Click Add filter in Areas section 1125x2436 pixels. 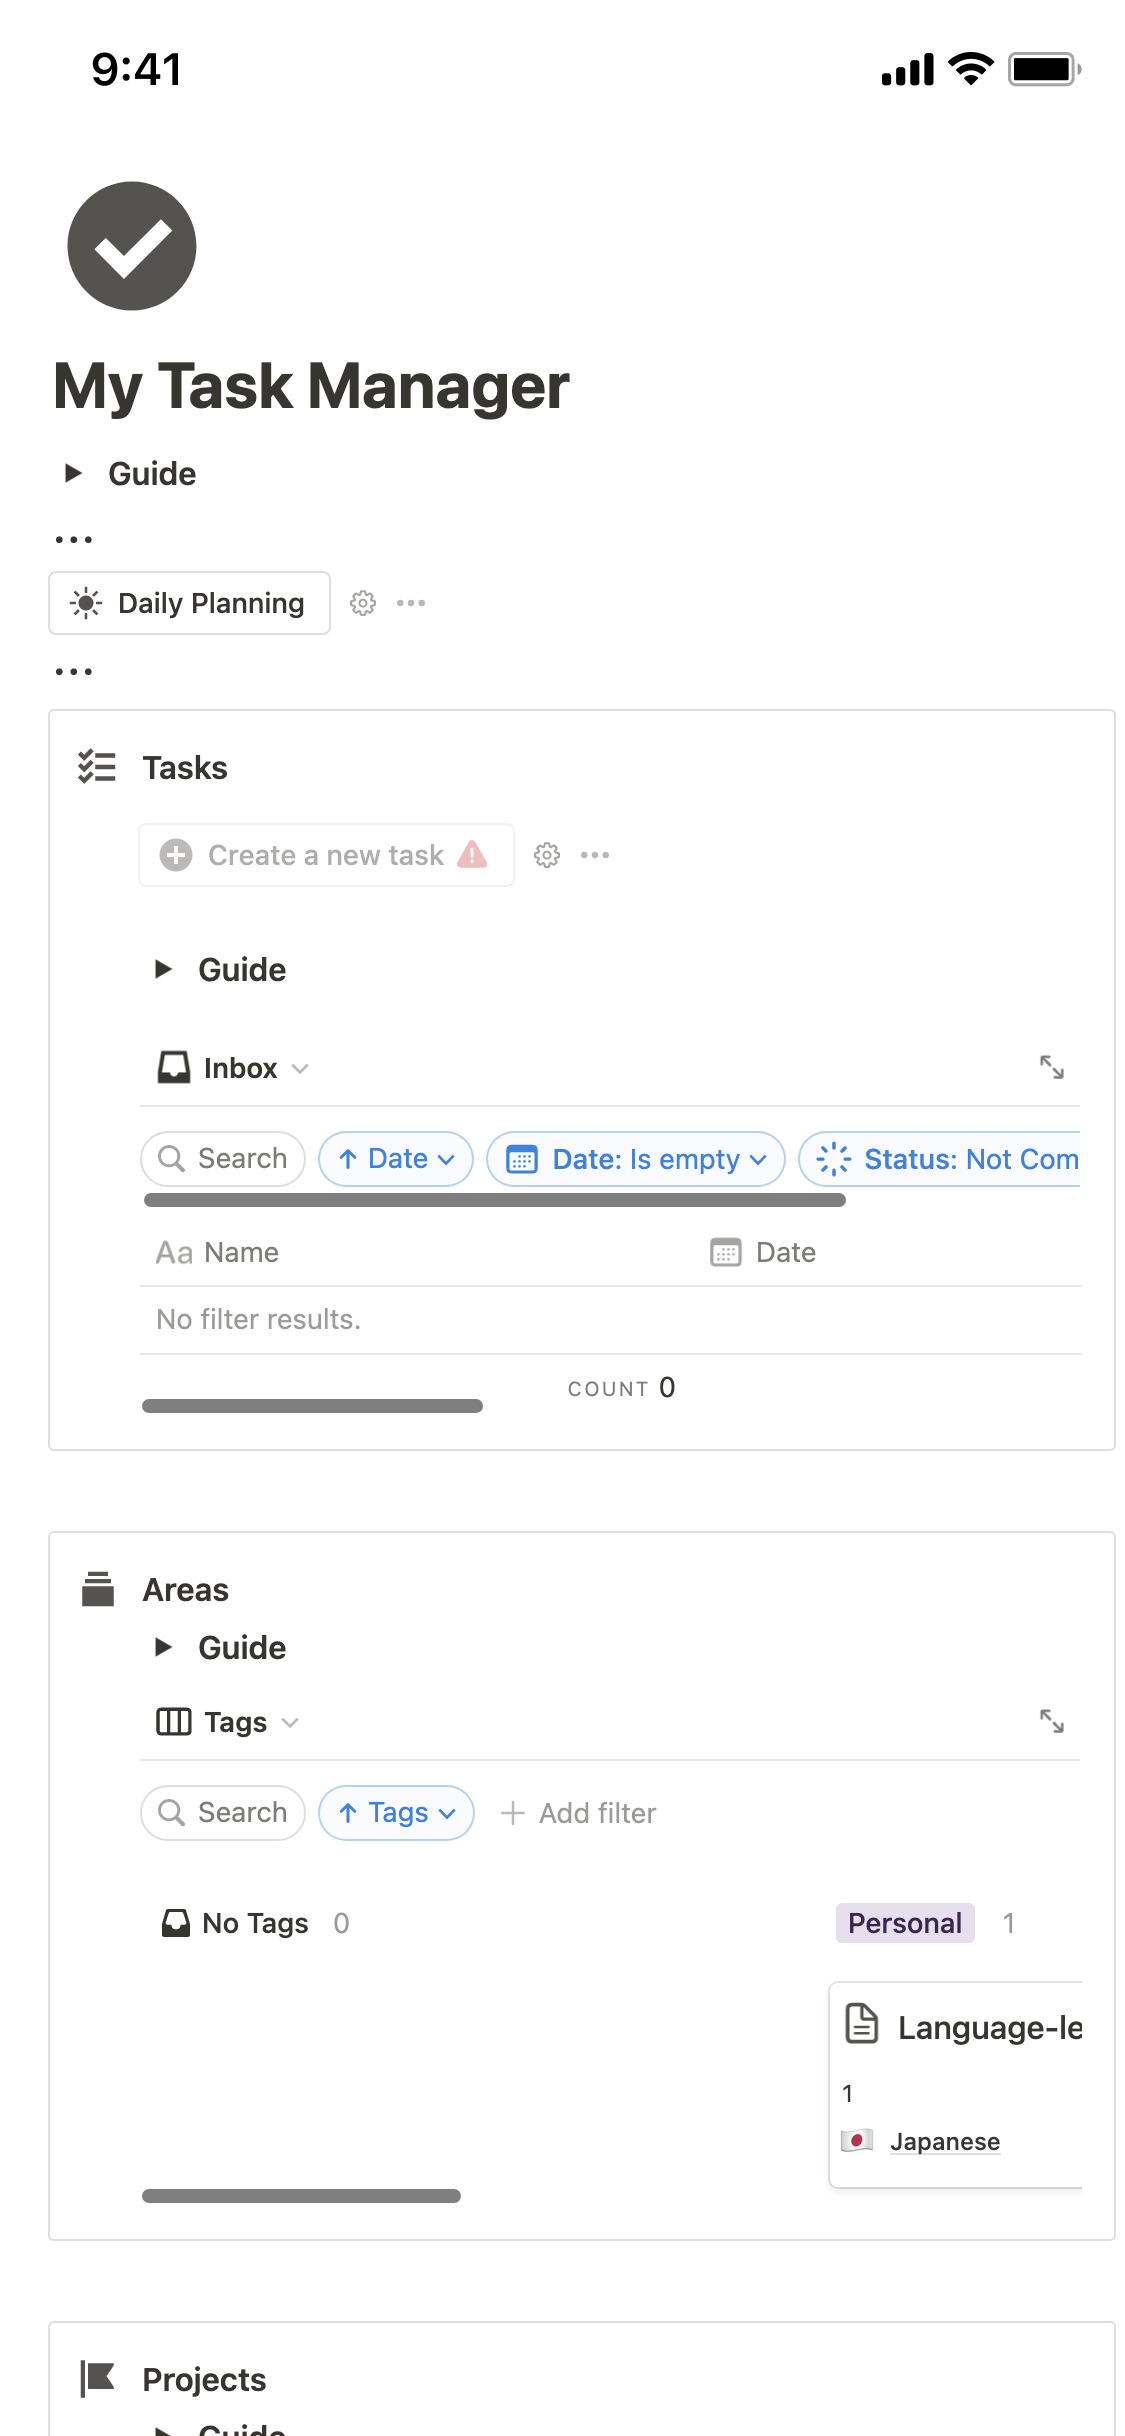[579, 1813]
